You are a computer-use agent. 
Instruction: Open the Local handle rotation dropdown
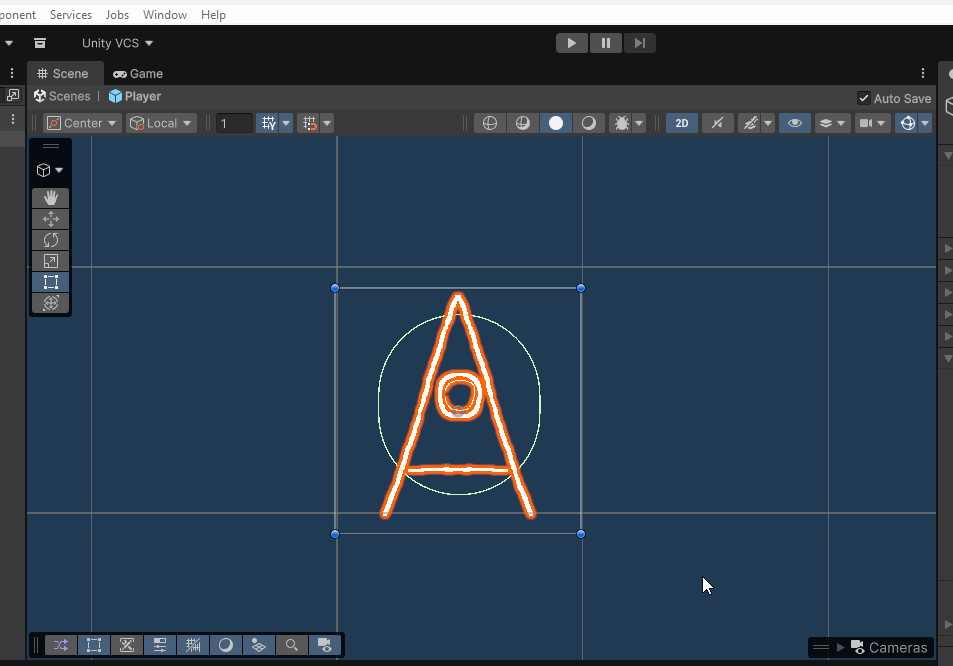(x=161, y=123)
